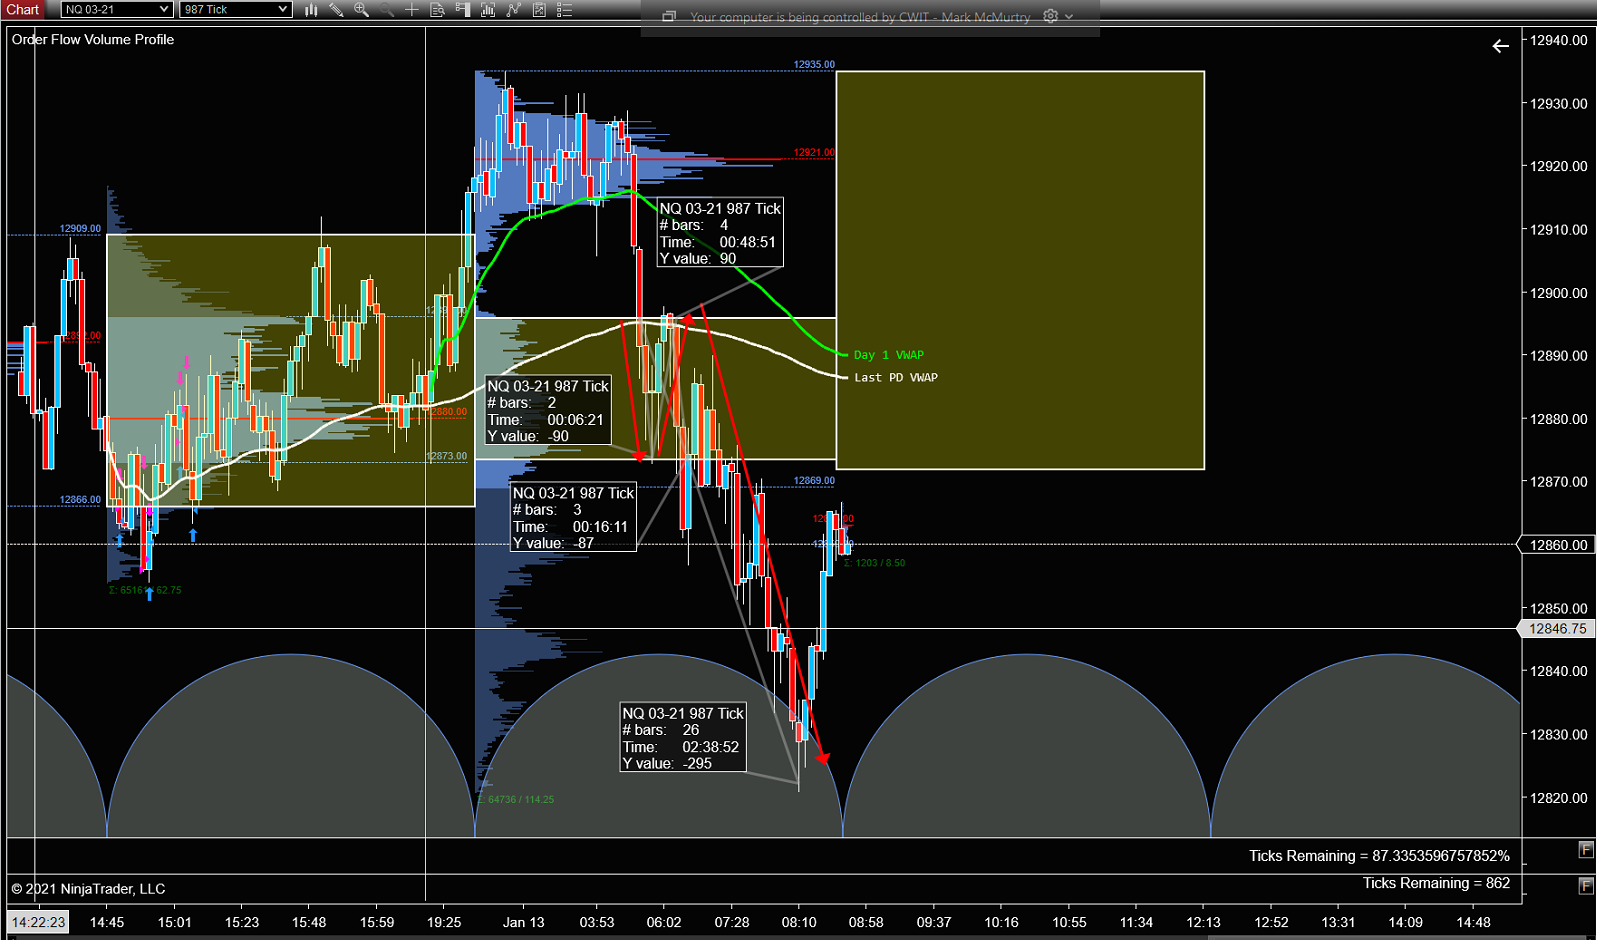This screenshot has width=1597, height=940.
Task: Select the Chart tab
Action: click(23, 9)
